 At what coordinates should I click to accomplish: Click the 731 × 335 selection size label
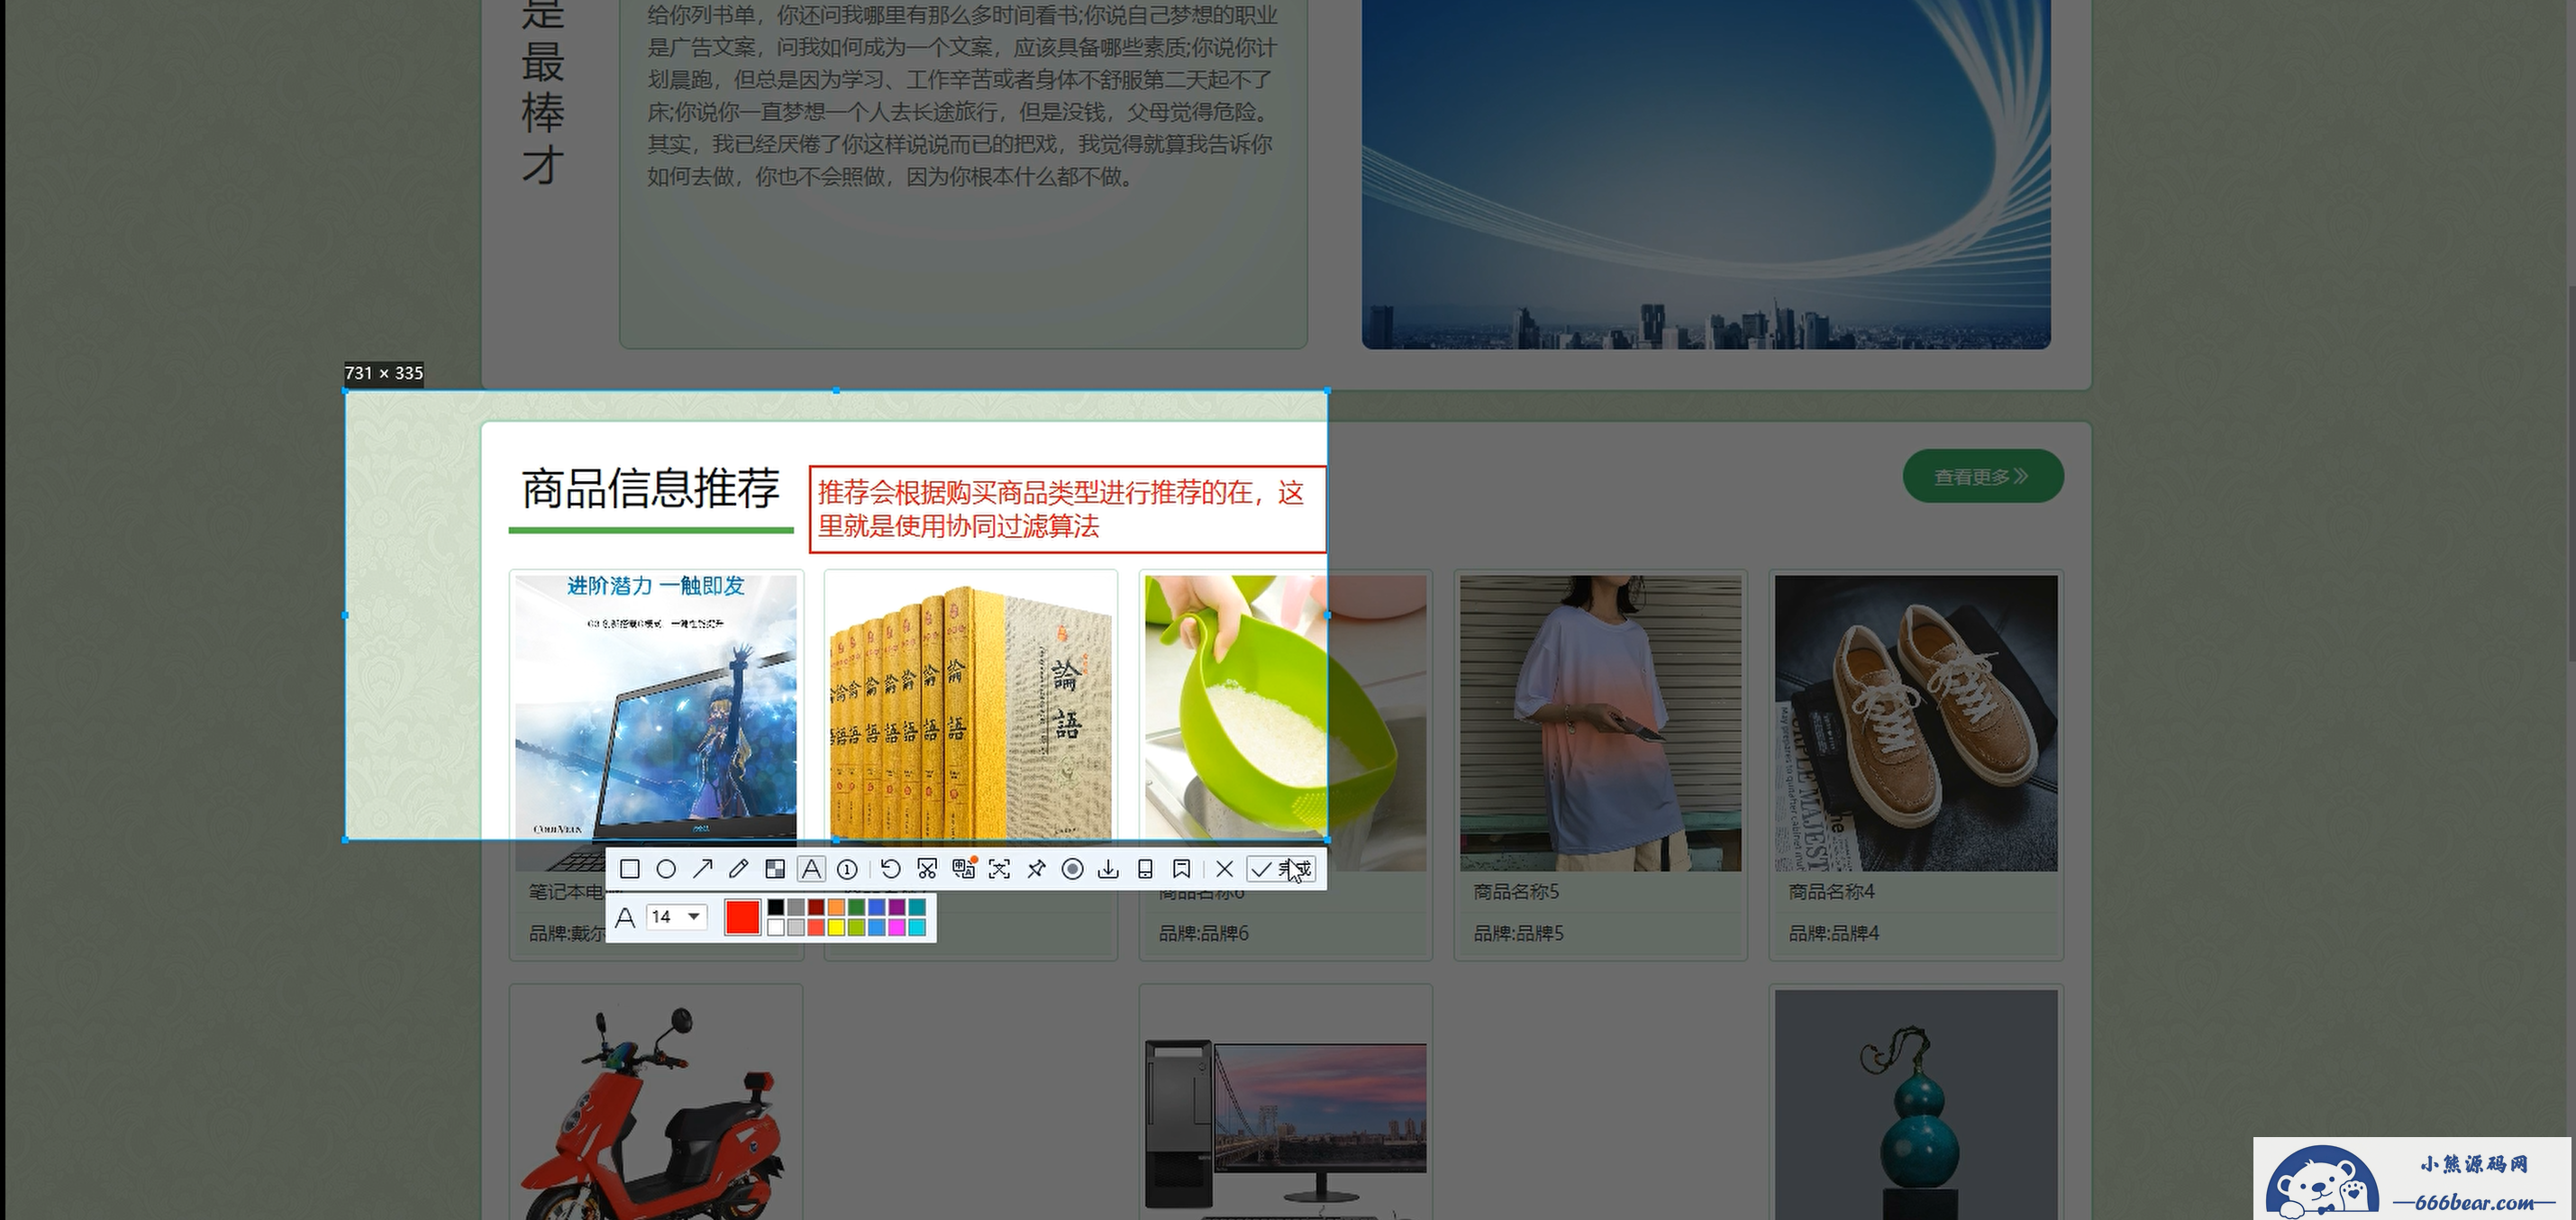pos(384,373)
